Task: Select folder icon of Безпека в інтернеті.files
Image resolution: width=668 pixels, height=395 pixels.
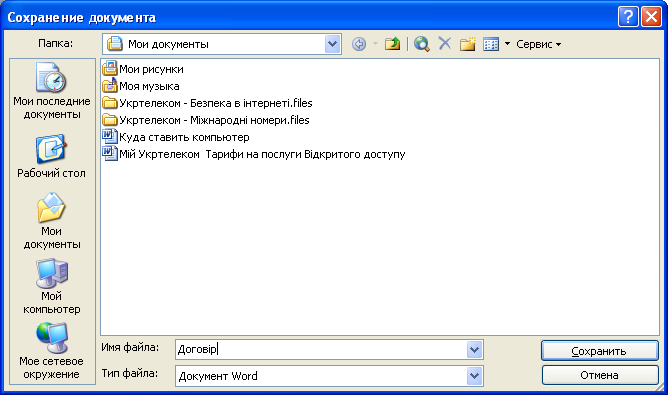Action: (110, 103)
